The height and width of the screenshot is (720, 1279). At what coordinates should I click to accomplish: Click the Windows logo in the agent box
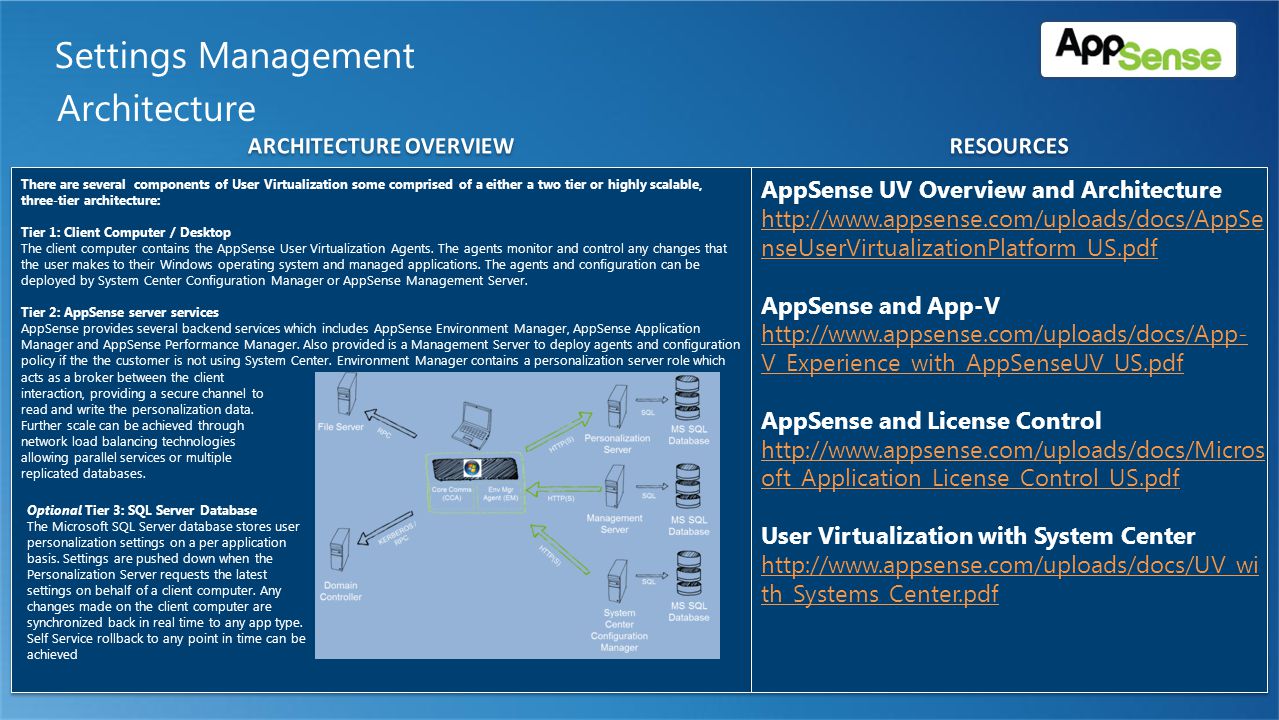(472, 468)
